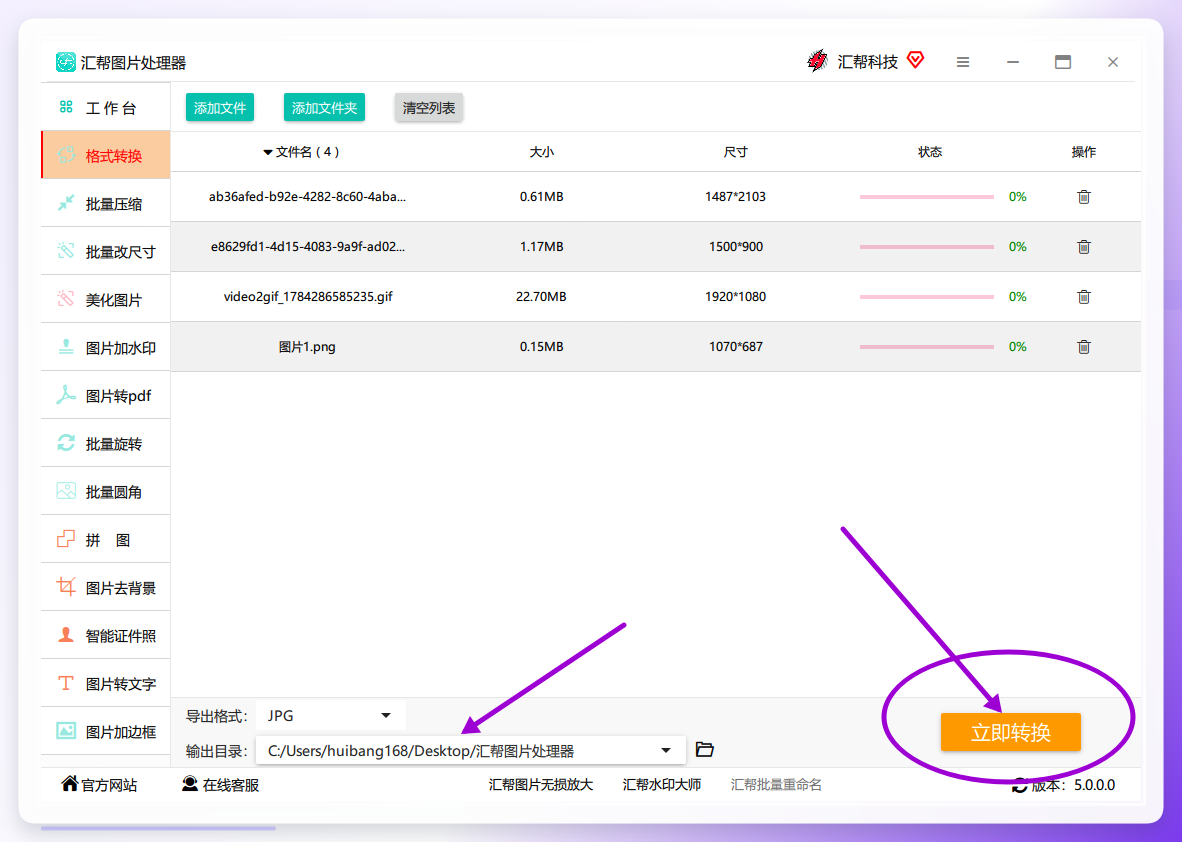Sort by 文件名 column header arrow
This screenshot has height=842, width=1182.
coord(268,152)
